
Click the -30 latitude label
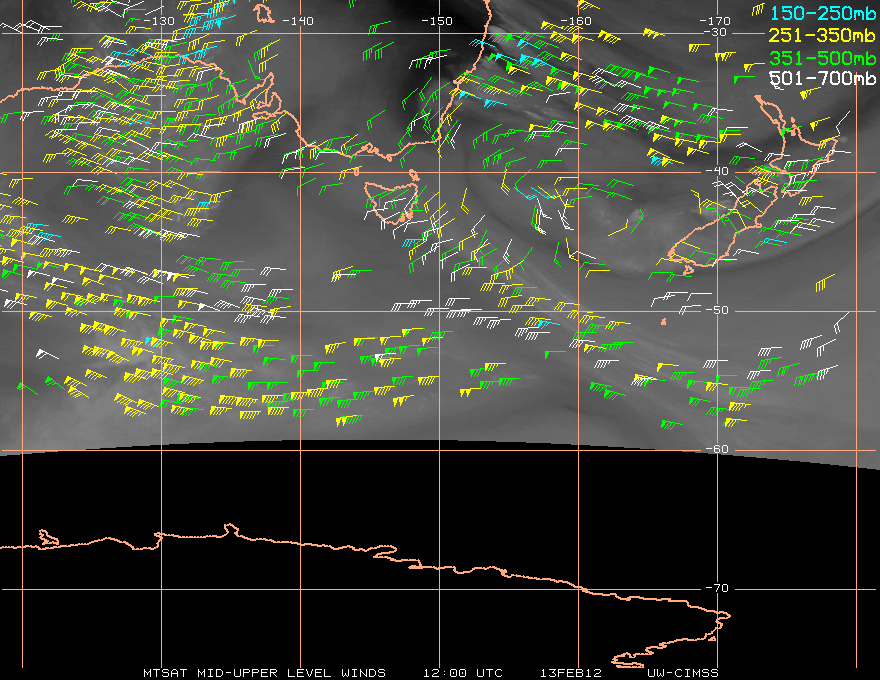715,33
